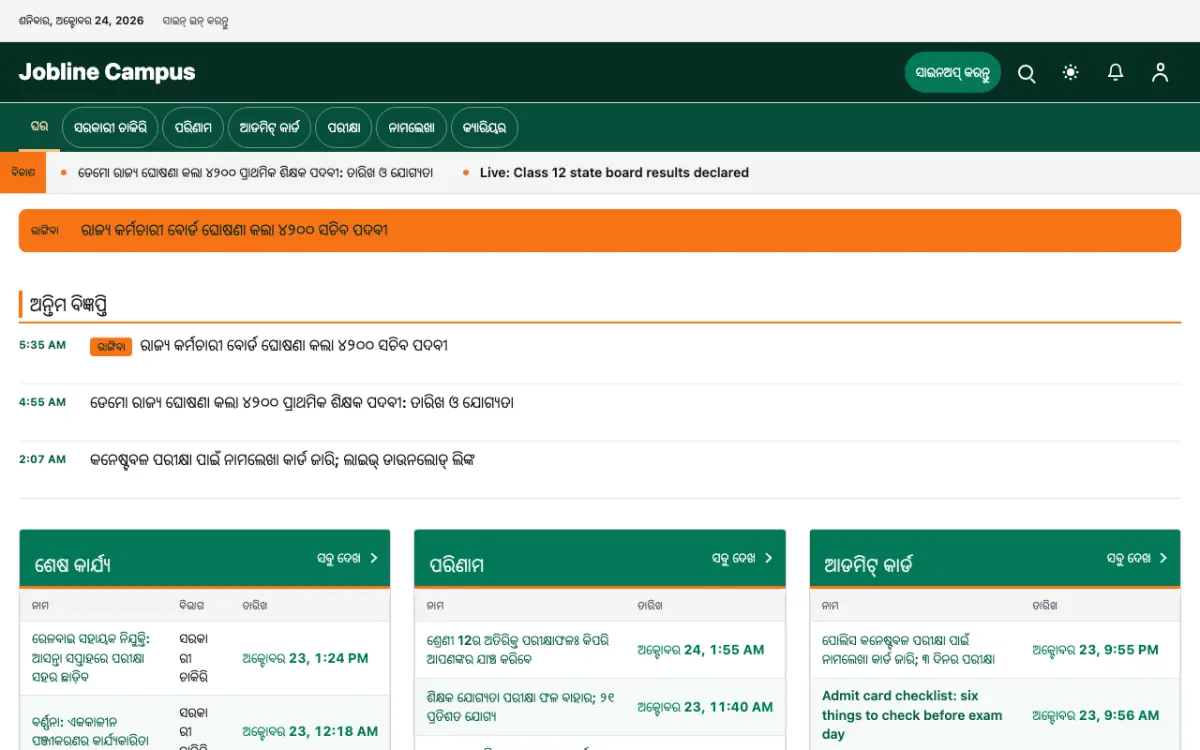Click ସବୁ ଦେଖ in the ଶେଷ କାର୍ଯ୍ୟ card
The height and width of the screenshot is (750, 1200).
click(347, 558)
